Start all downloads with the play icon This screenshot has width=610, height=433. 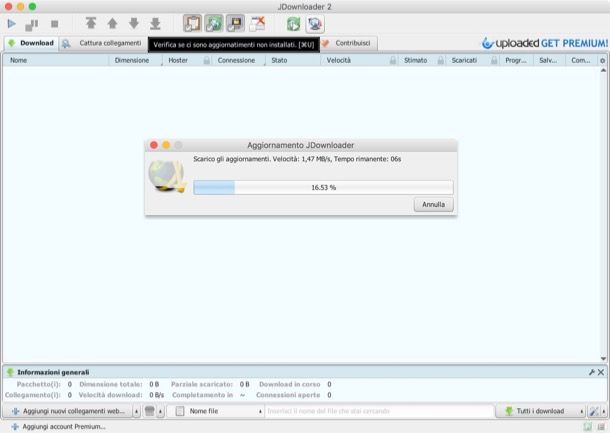[12, 24]
